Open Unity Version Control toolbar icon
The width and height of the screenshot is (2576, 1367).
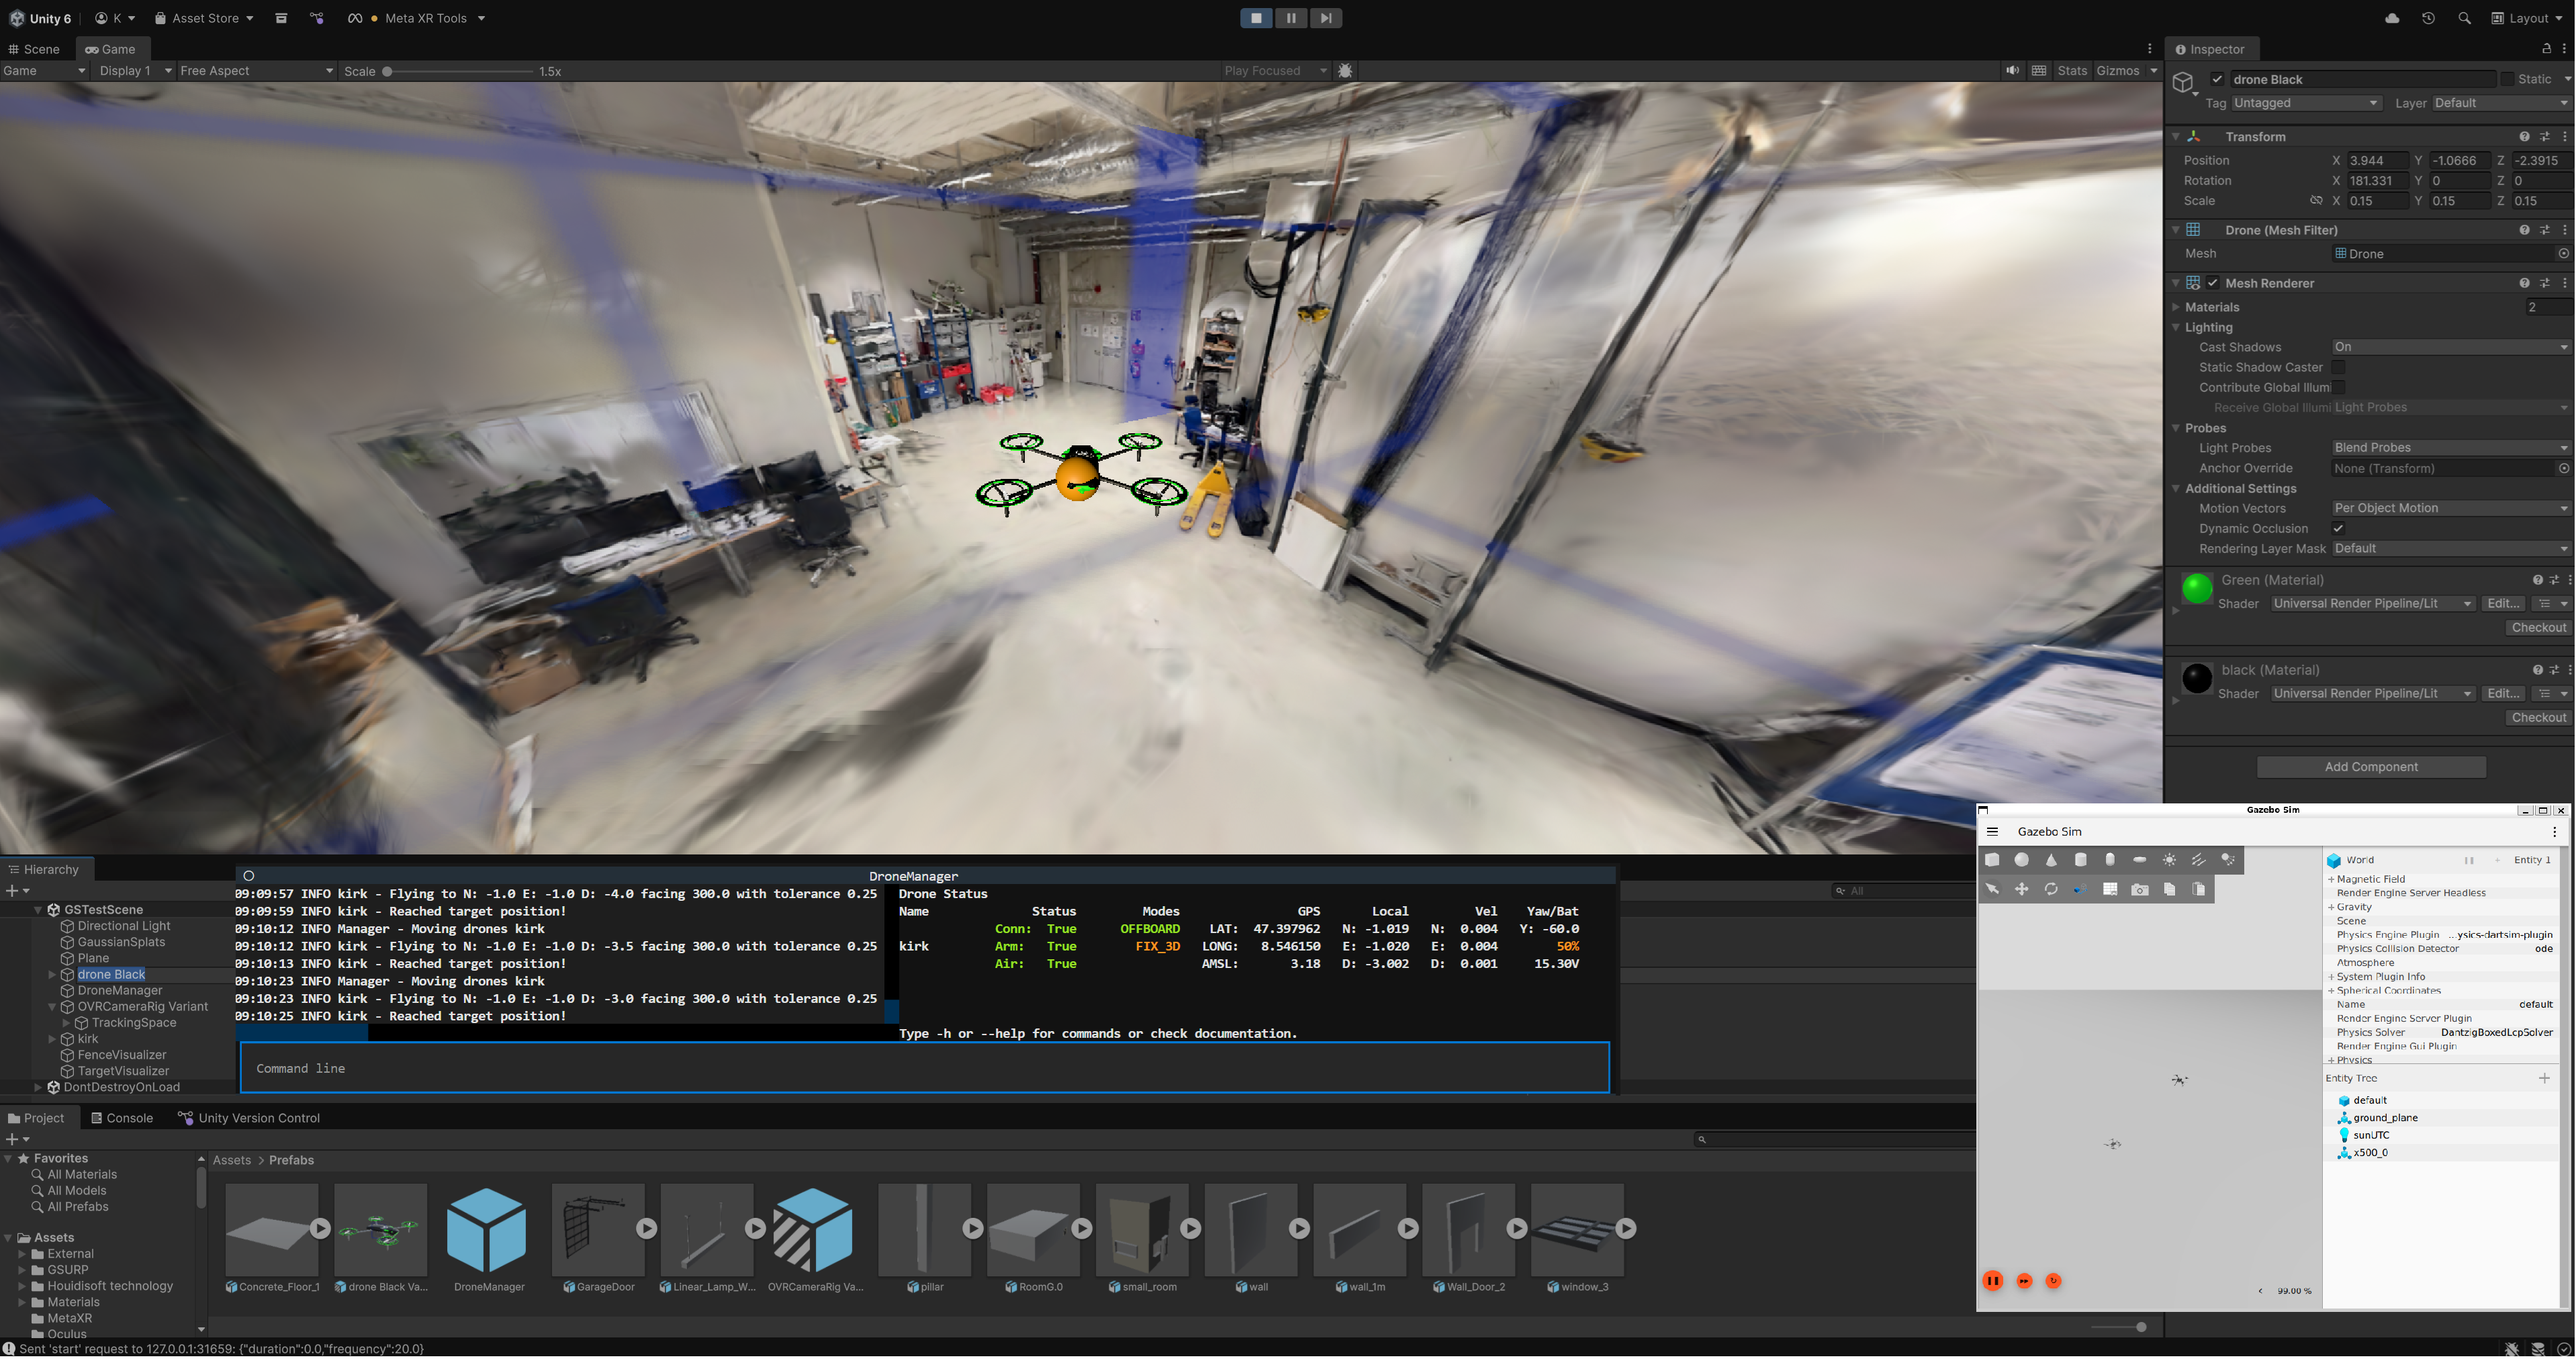coord(317,18)
